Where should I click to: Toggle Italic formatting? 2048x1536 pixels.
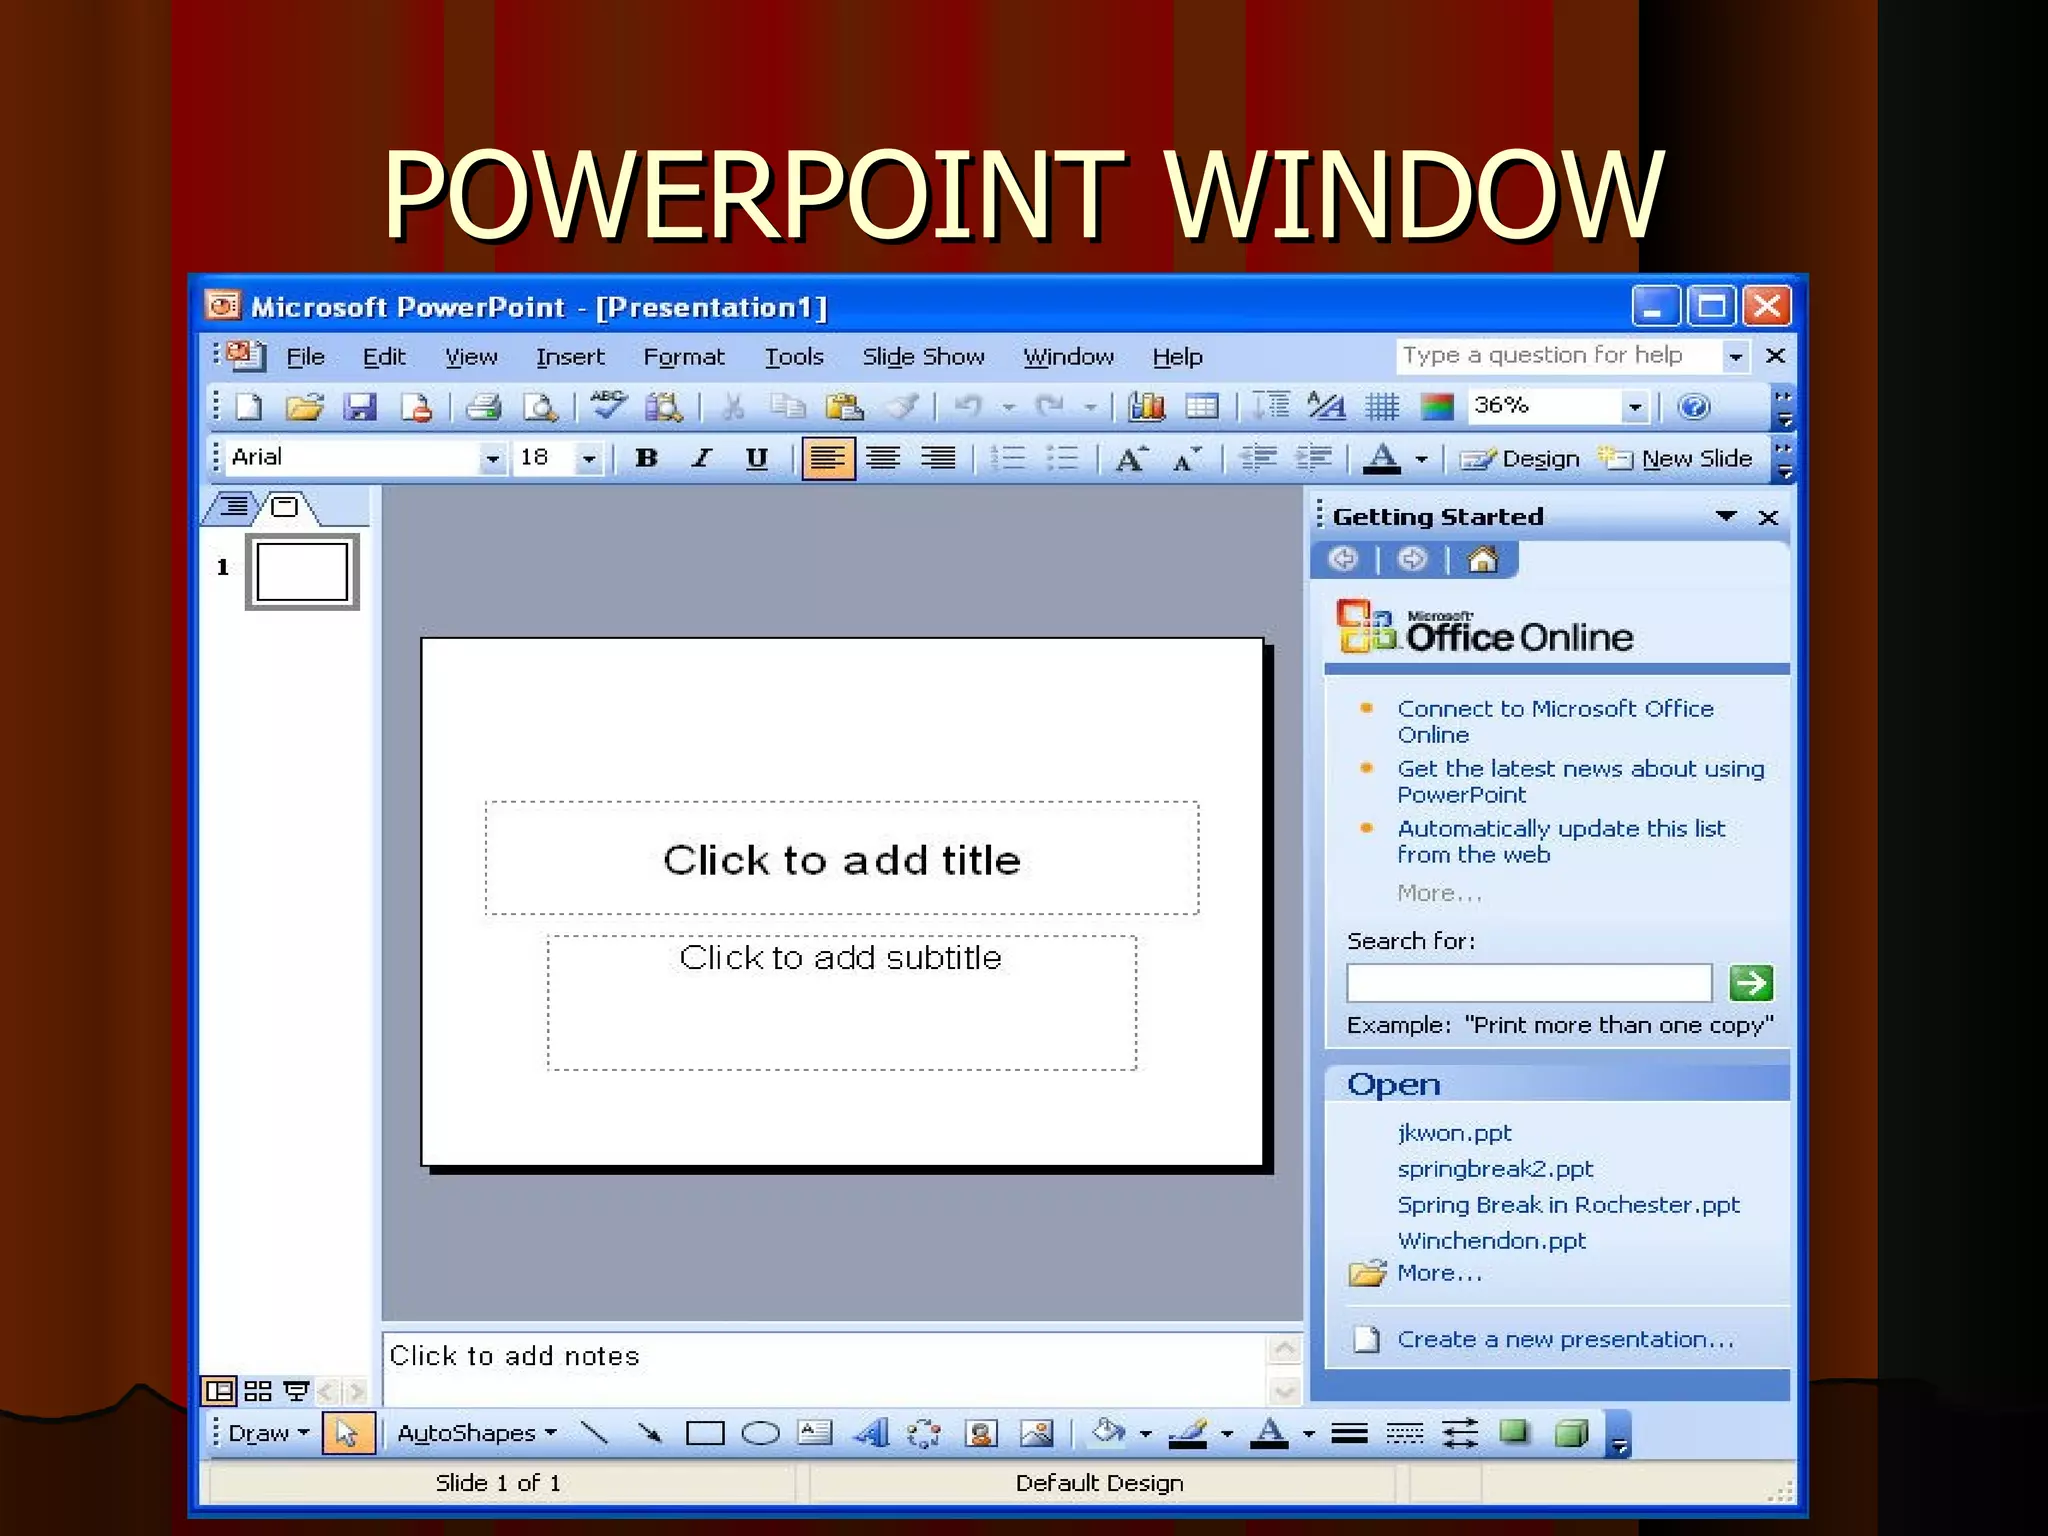(x=702, y=458)
